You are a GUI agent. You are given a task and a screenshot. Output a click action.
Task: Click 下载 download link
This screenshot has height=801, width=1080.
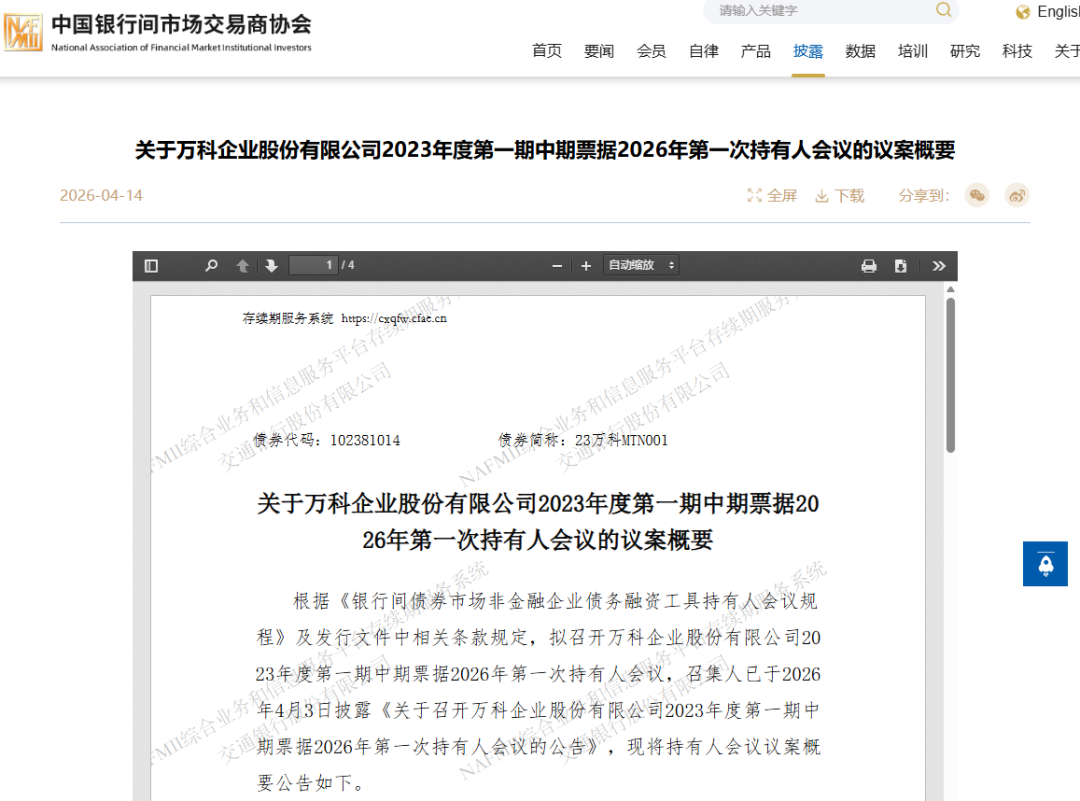coord(840,196)
